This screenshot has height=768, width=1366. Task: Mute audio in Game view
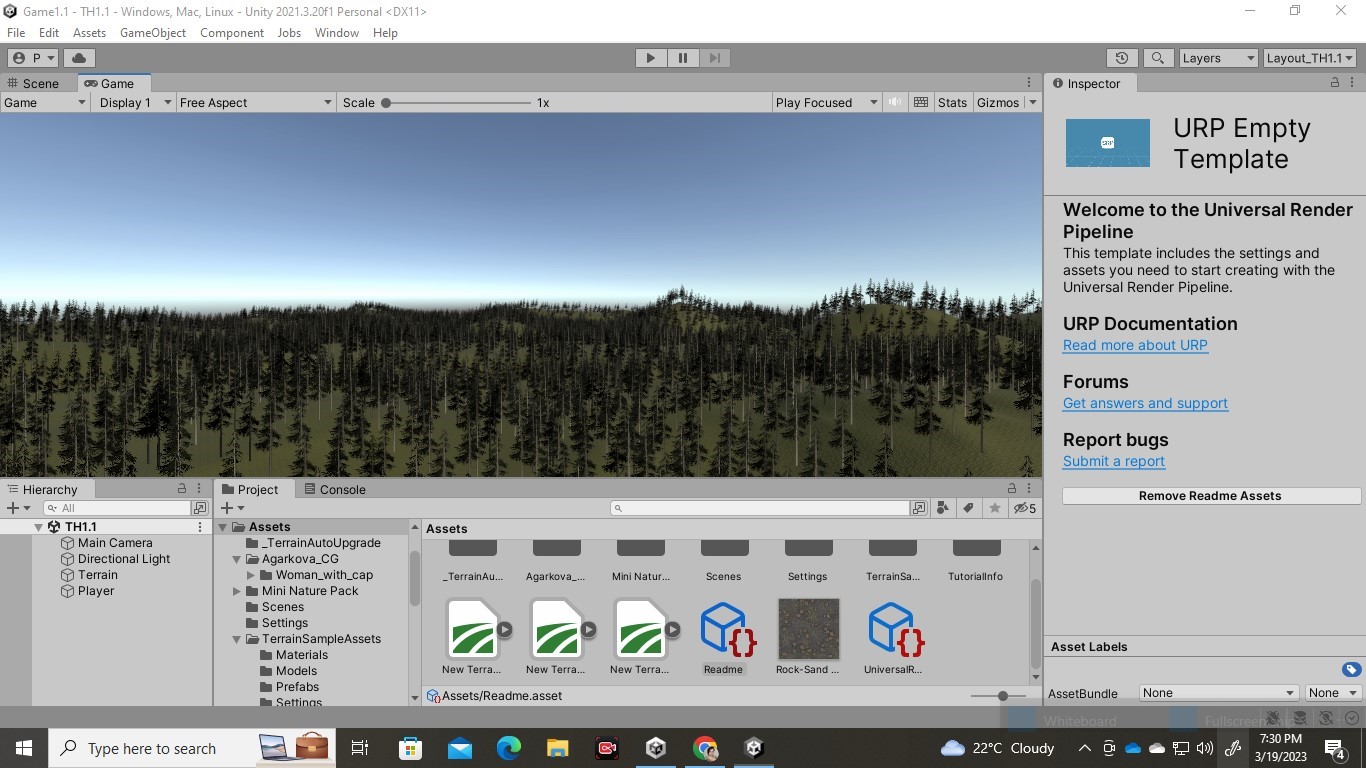tap(895, 102)
